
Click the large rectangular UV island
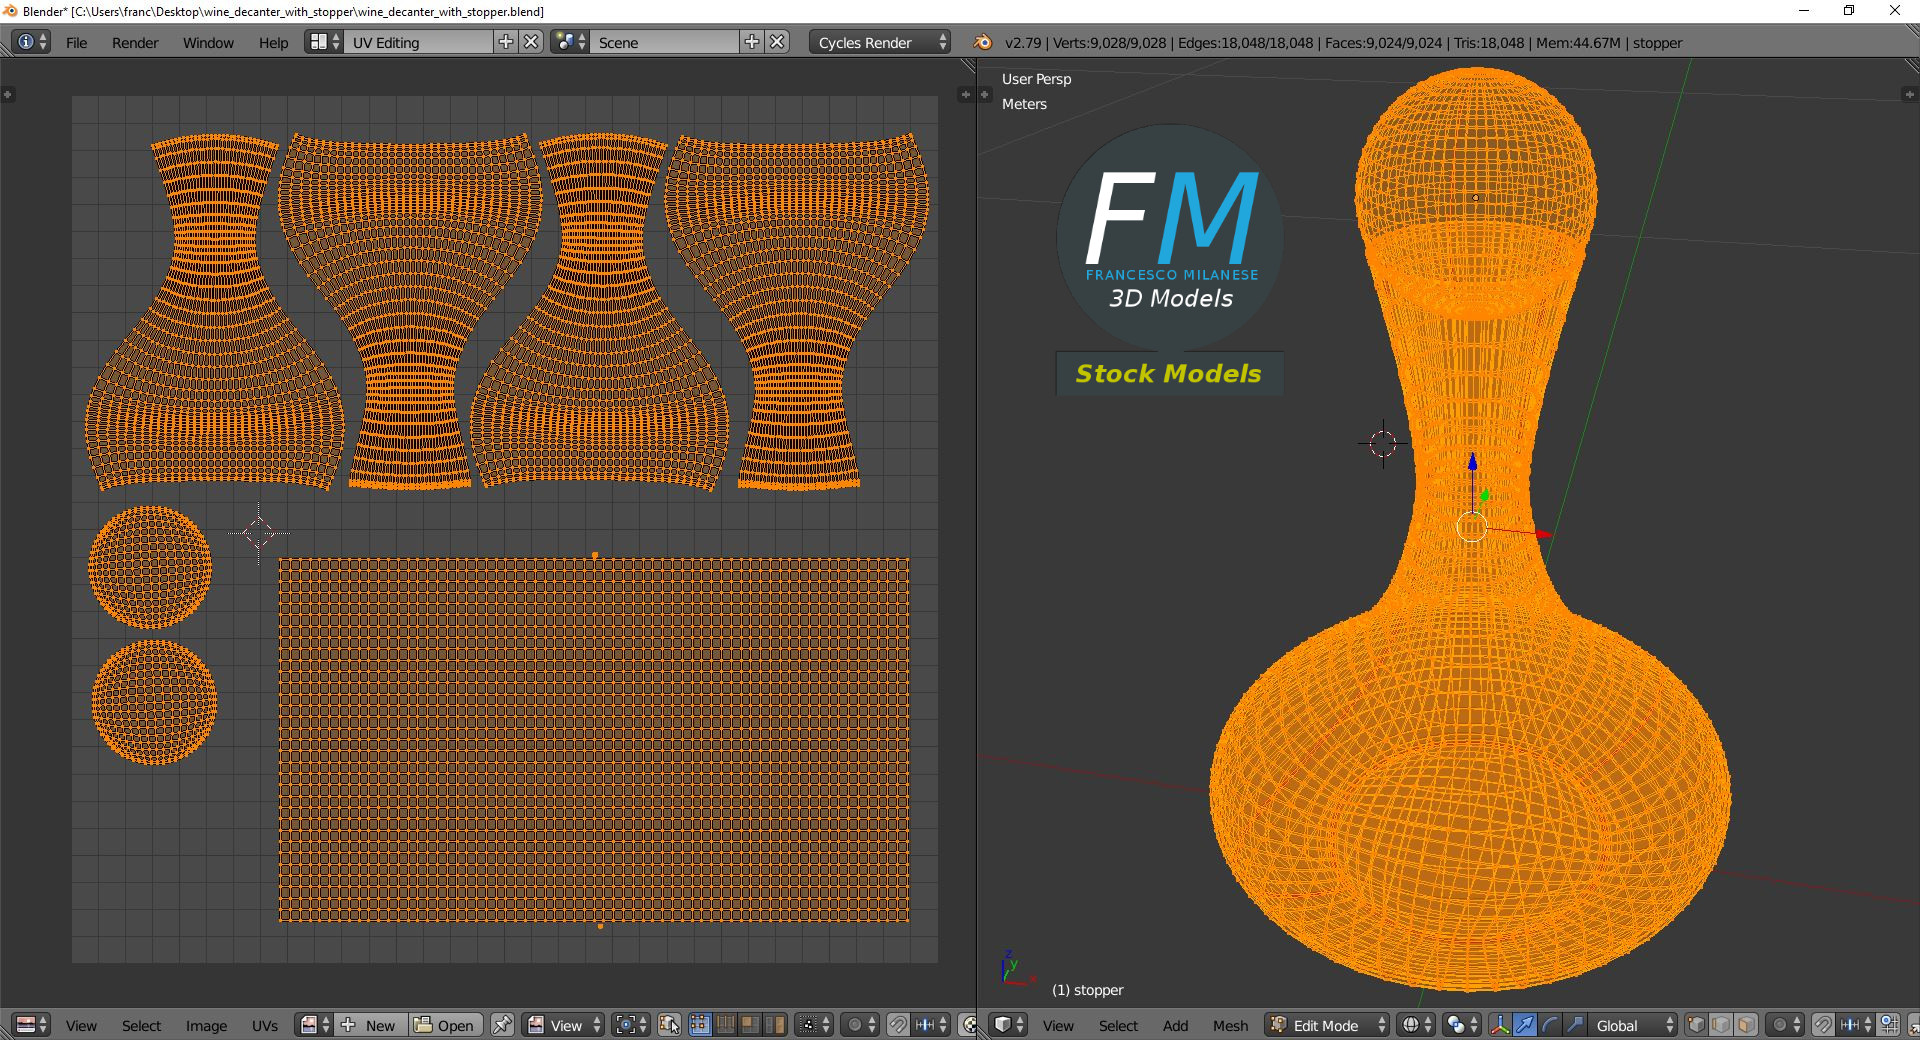coord(594,740)
